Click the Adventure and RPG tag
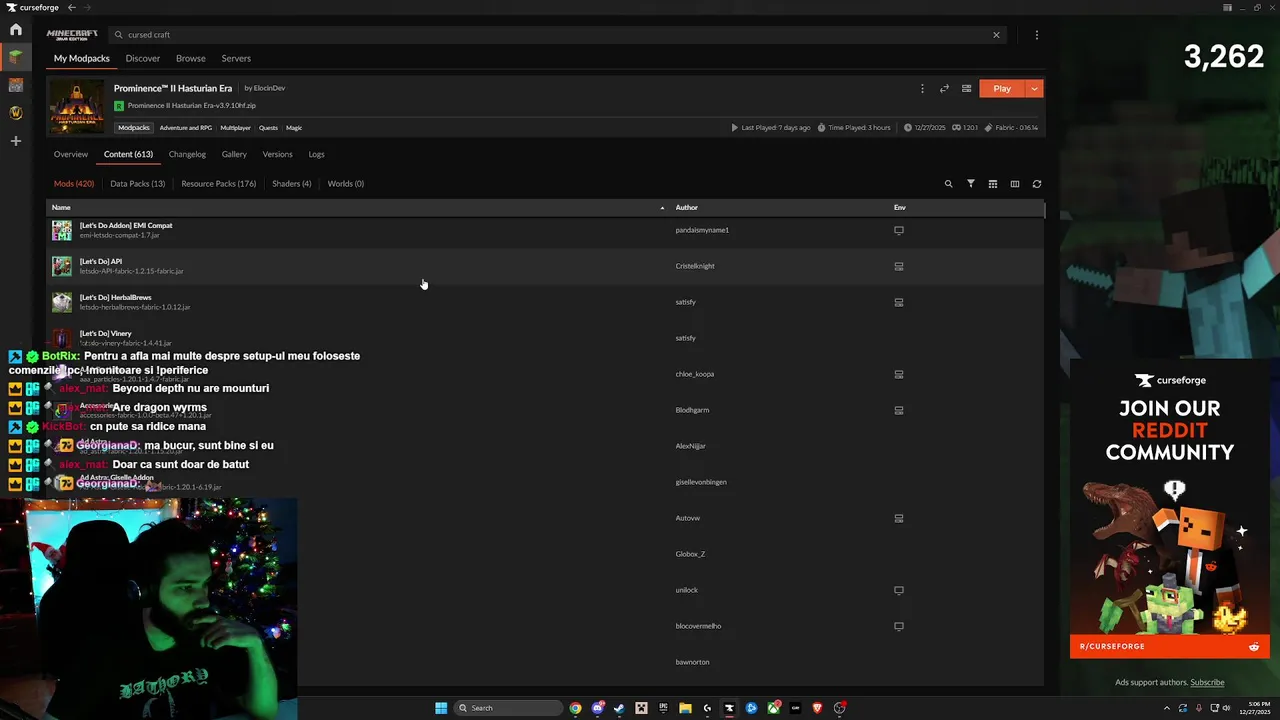 [x=186, y=128]
